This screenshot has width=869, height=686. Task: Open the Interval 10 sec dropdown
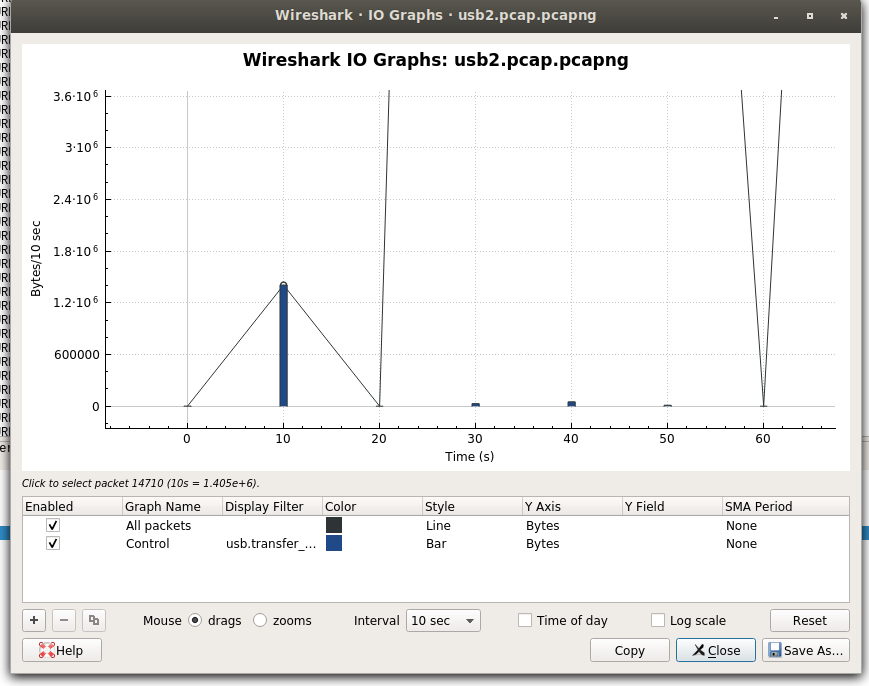click(443, 621)
